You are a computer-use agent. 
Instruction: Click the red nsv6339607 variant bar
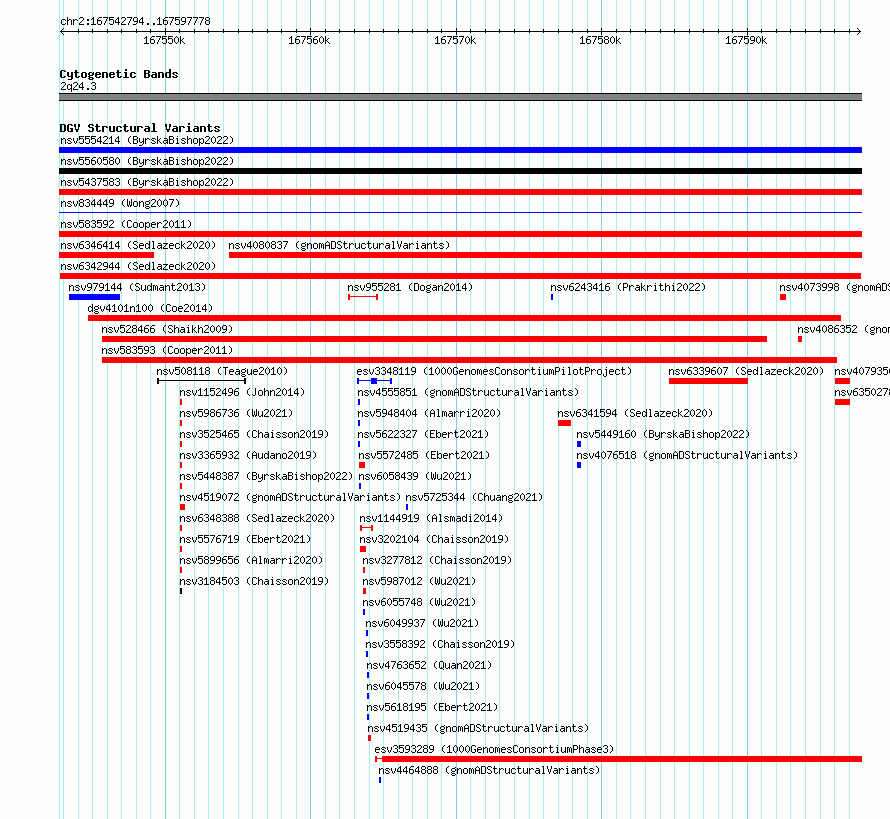coord(708,381)
